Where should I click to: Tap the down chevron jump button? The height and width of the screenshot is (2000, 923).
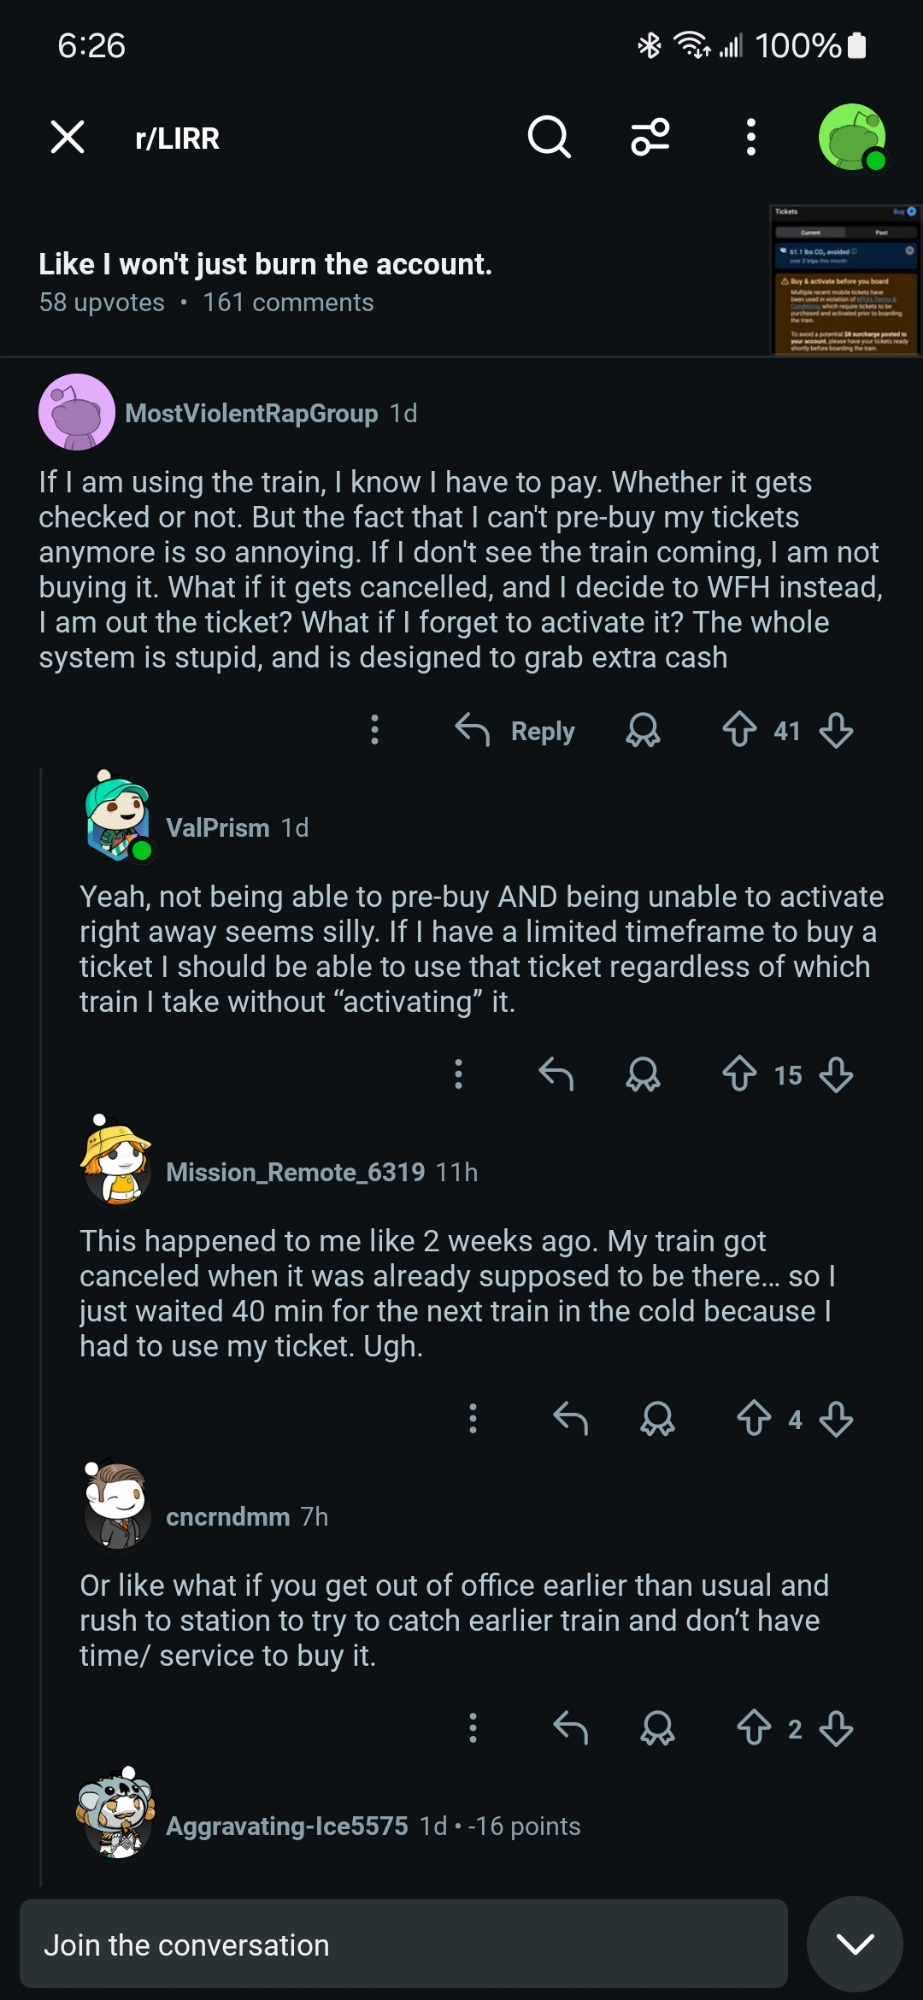point(855,1944)
